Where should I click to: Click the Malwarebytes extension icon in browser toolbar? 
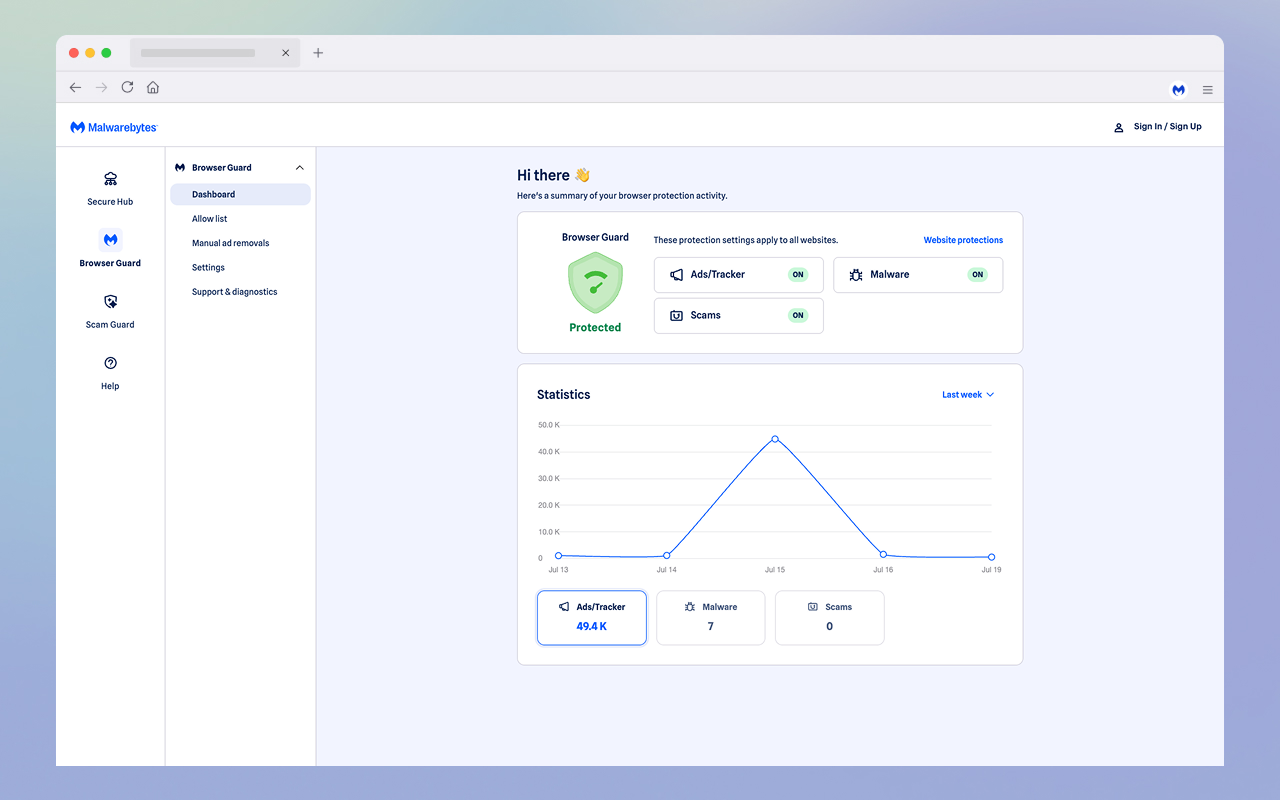[1179, 89]
